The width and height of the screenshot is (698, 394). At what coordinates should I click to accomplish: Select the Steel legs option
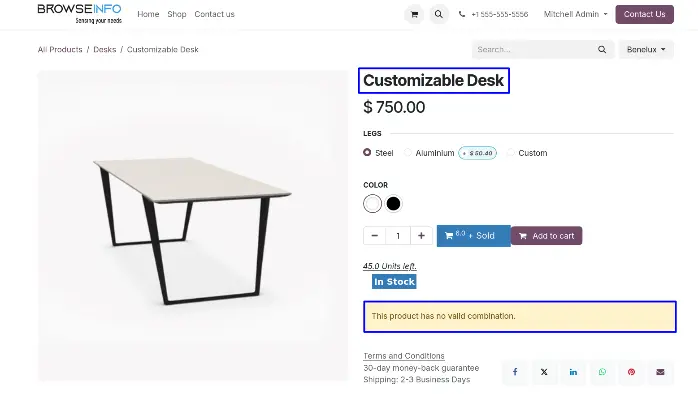pyautogui.click(x=367, y=152)
